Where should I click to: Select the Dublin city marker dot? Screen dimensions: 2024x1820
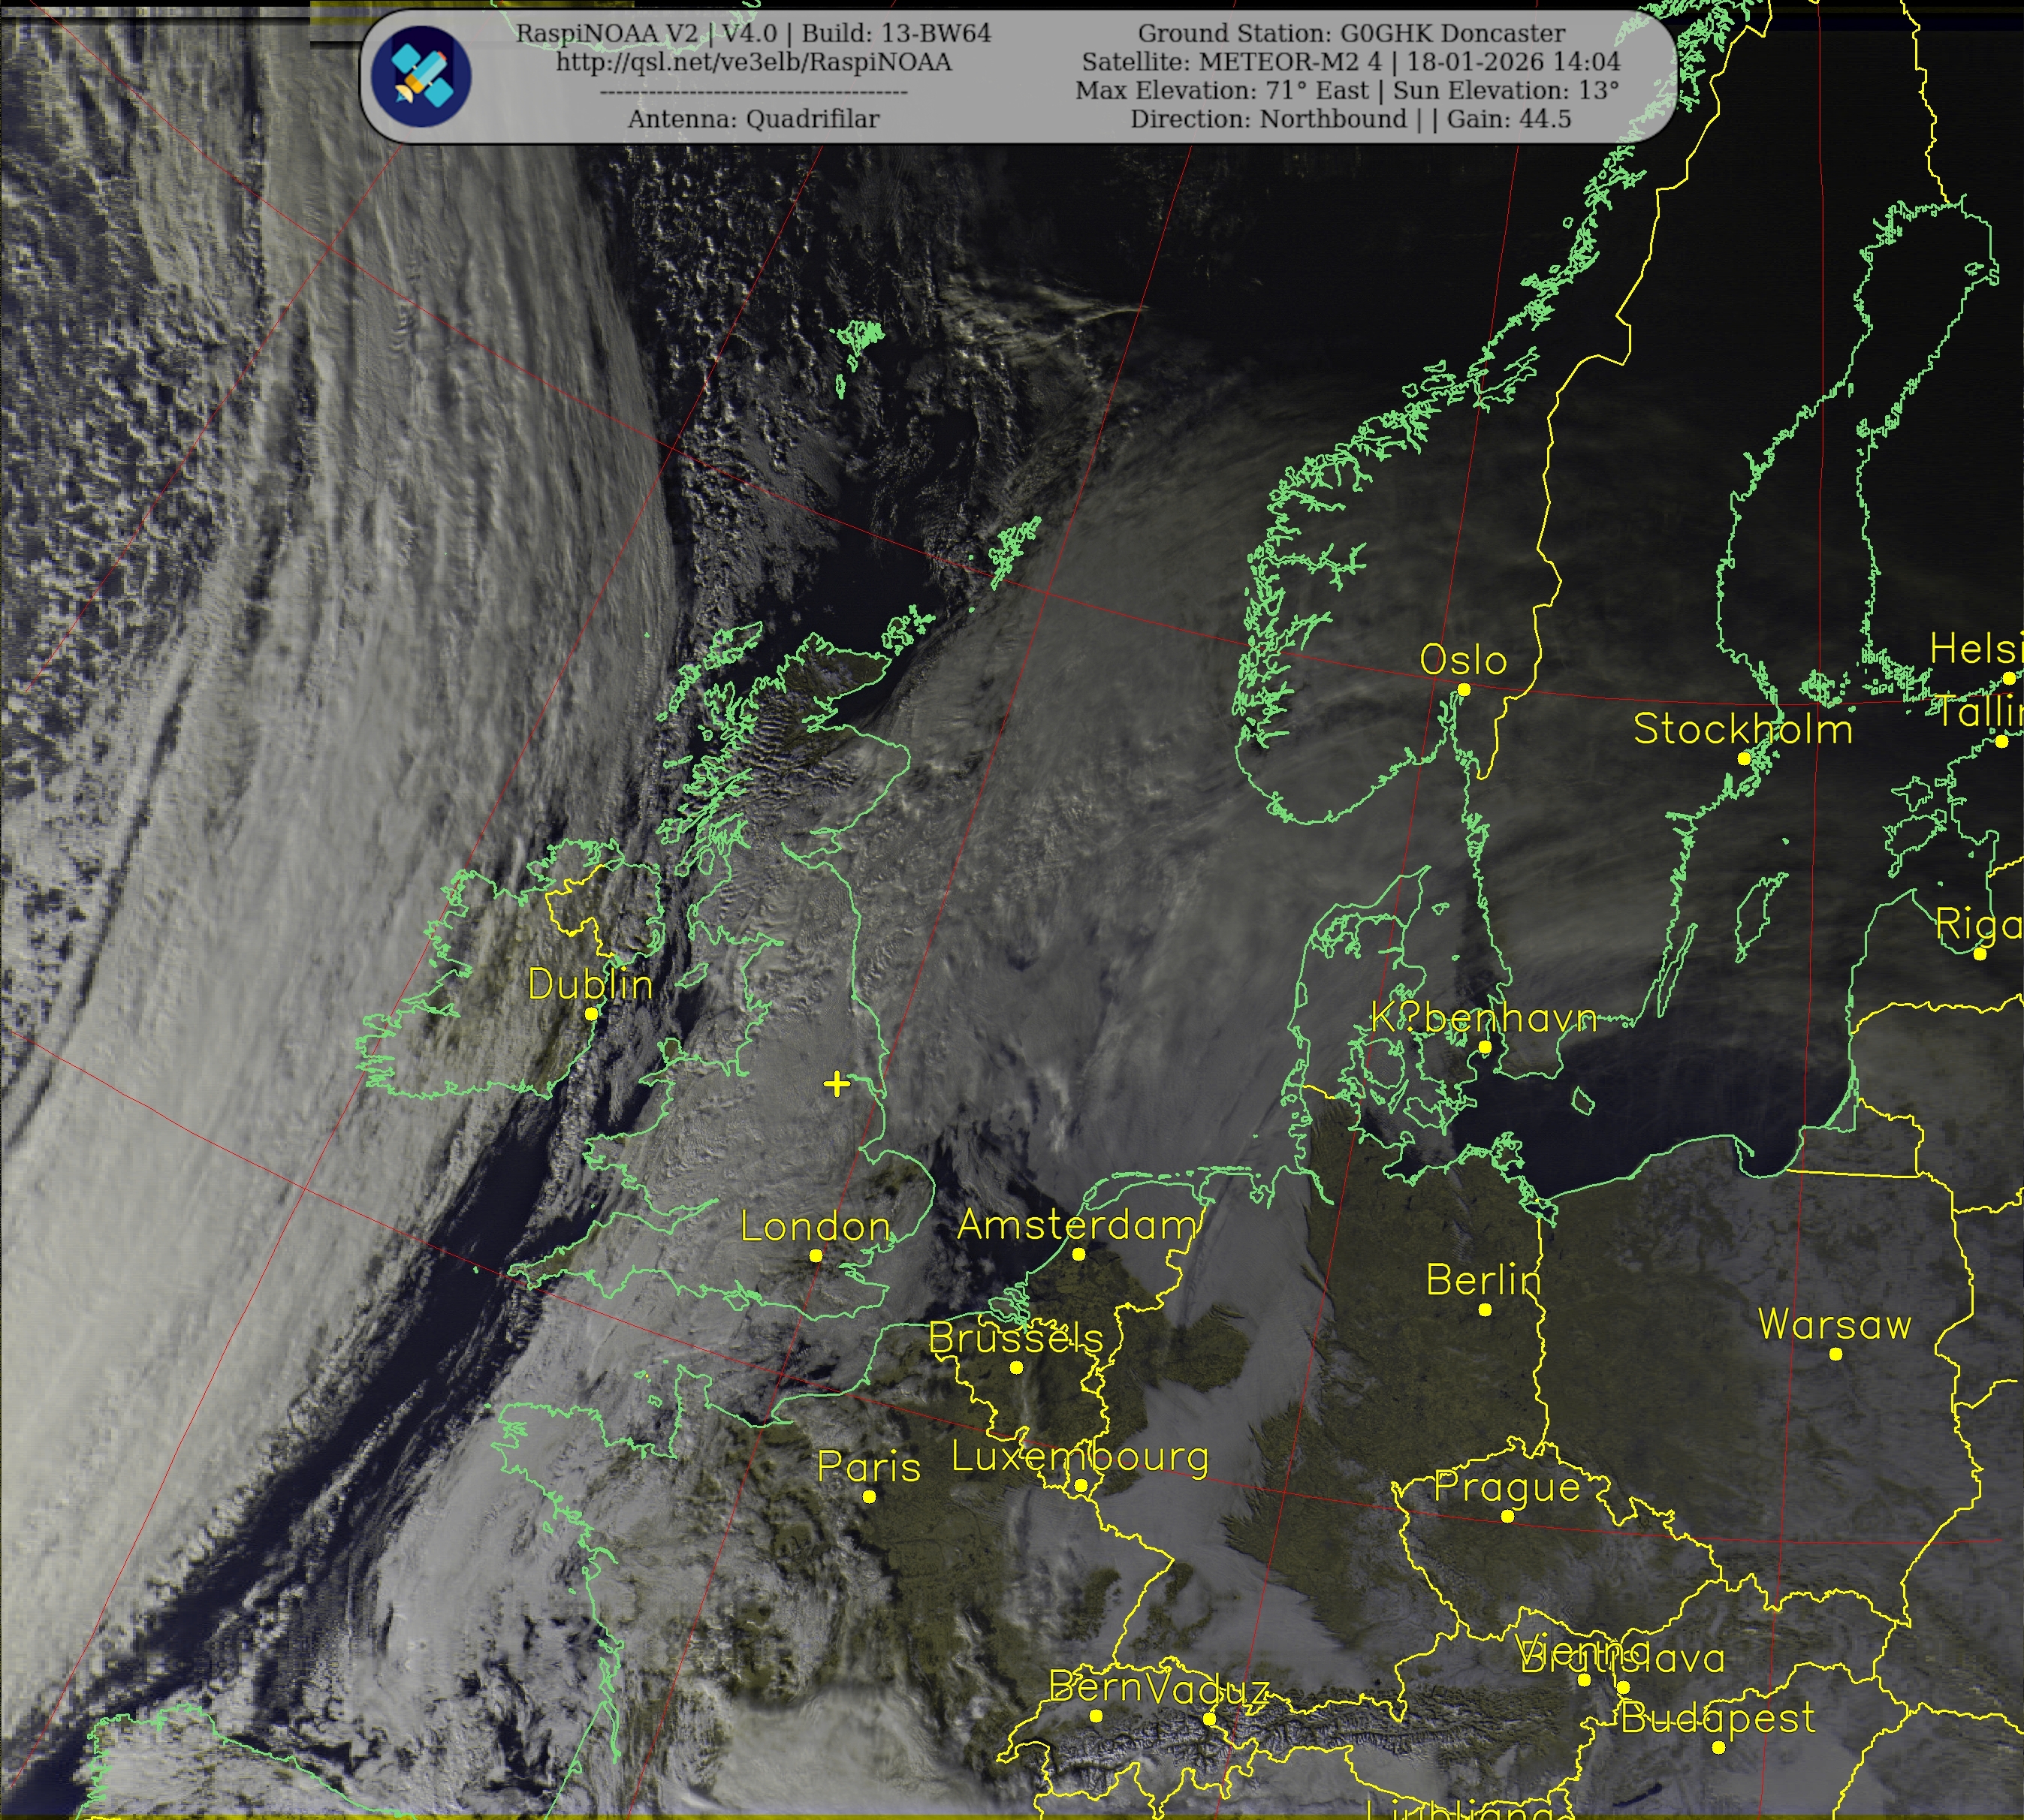(591, 1014)
